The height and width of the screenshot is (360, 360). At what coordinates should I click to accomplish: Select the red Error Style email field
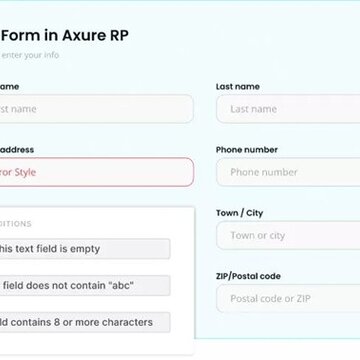click(x=97, y=172)
